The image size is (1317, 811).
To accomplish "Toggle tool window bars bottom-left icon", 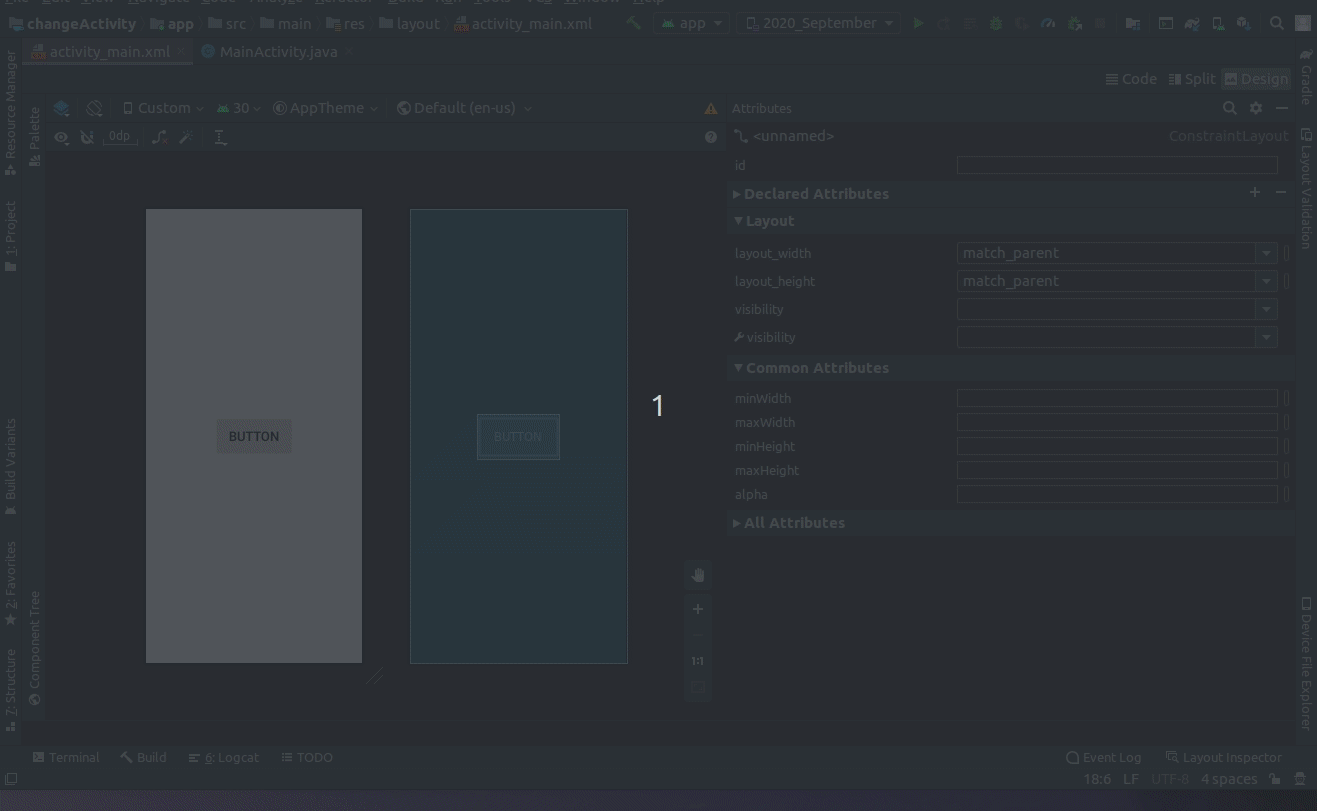I will 11,779.
